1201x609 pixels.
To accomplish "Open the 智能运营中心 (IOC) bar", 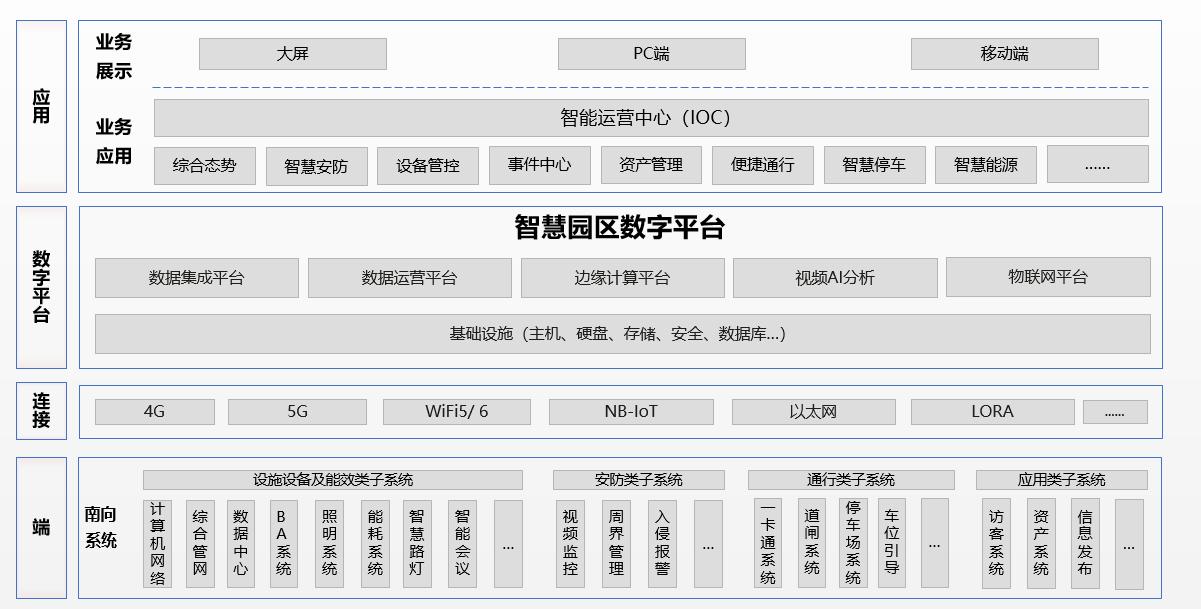I will coord(650,118).
